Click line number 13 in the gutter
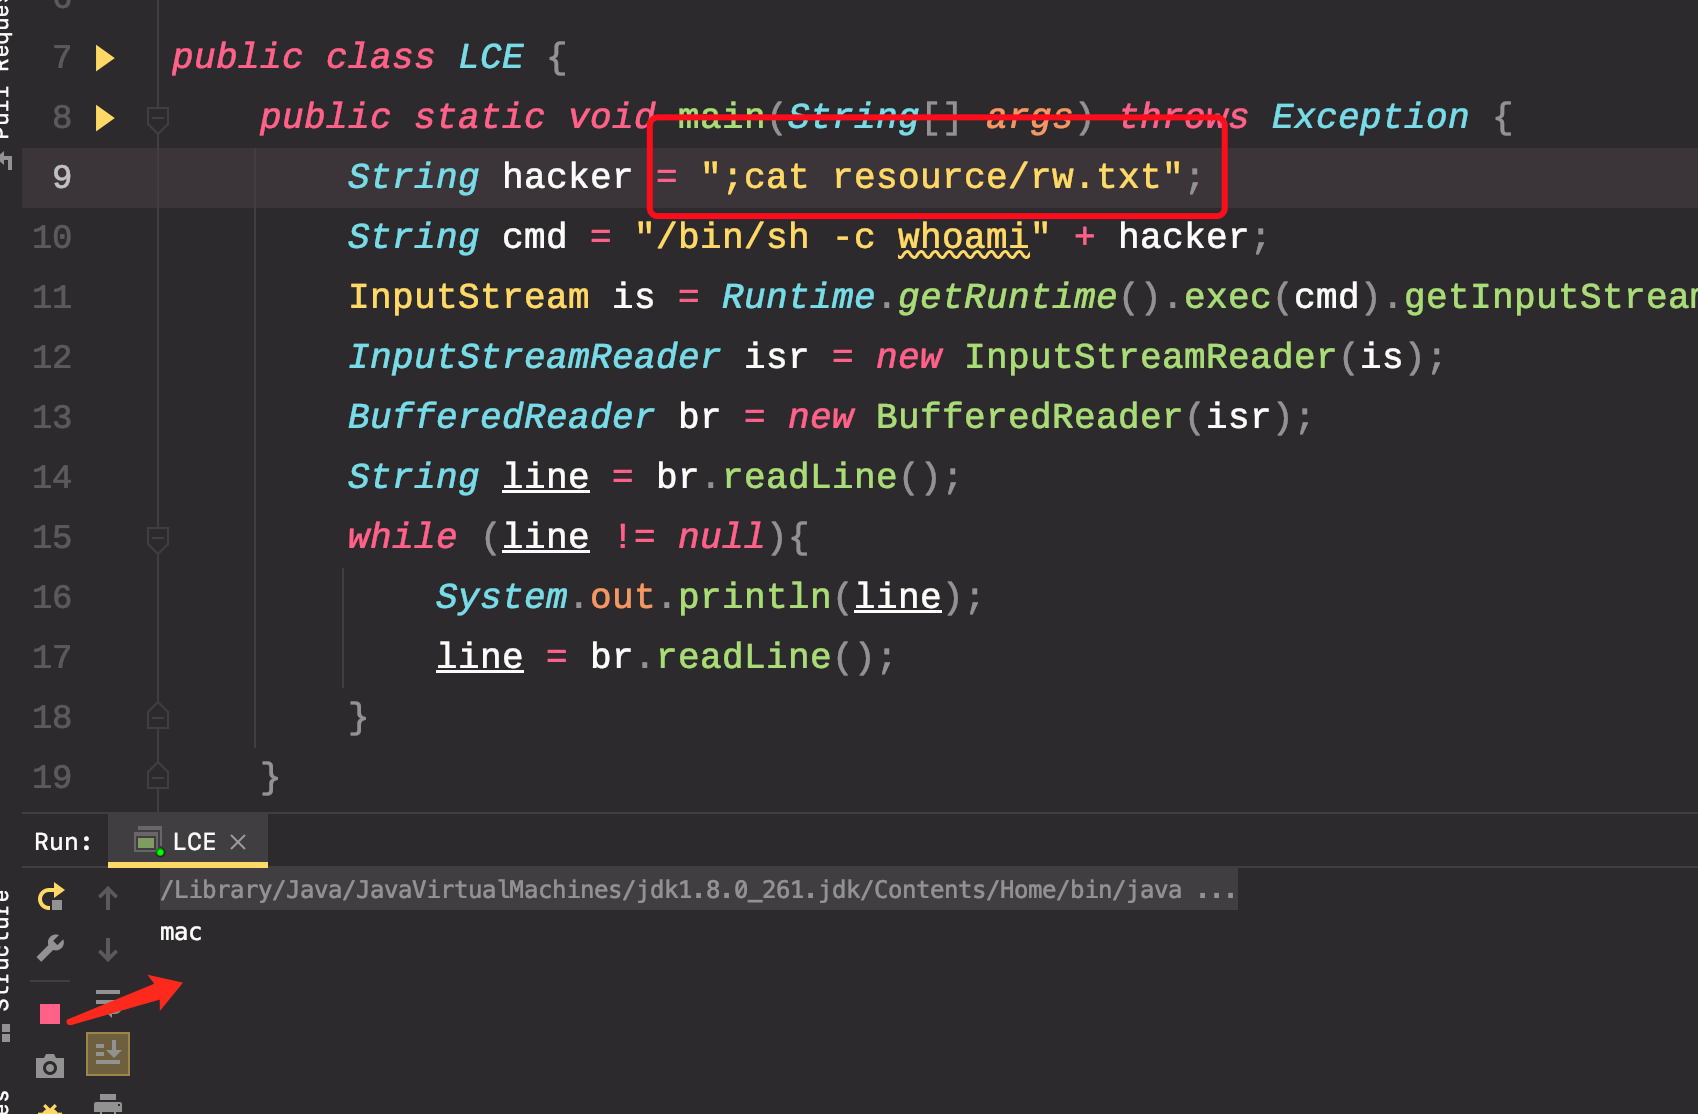Viewport: 1698px width, 1114px height. (52, 418)
